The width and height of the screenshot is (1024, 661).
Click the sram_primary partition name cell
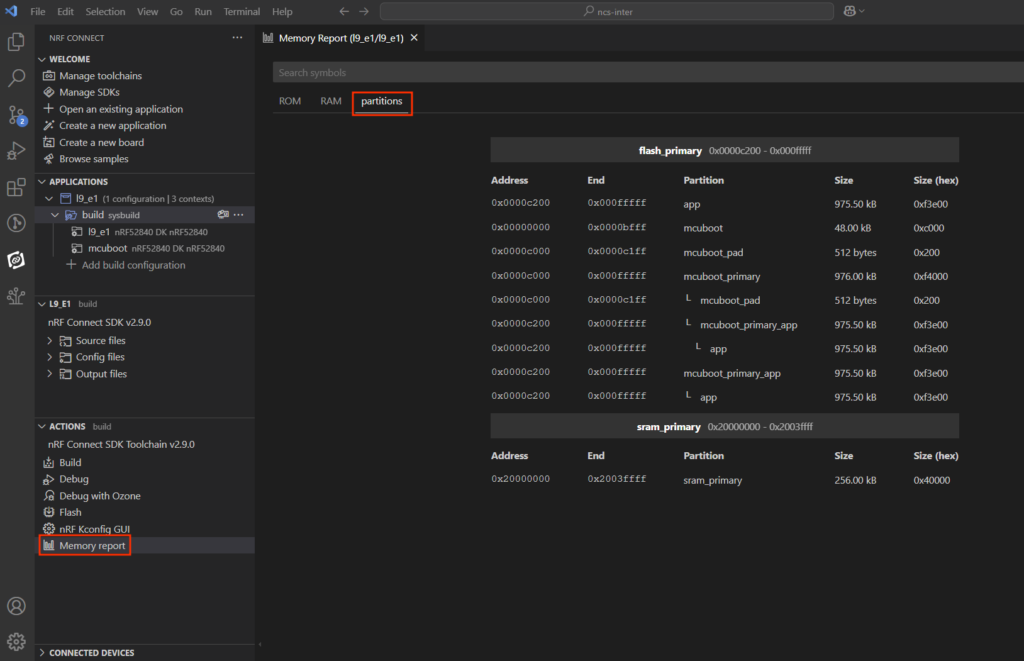pos(712,480)
